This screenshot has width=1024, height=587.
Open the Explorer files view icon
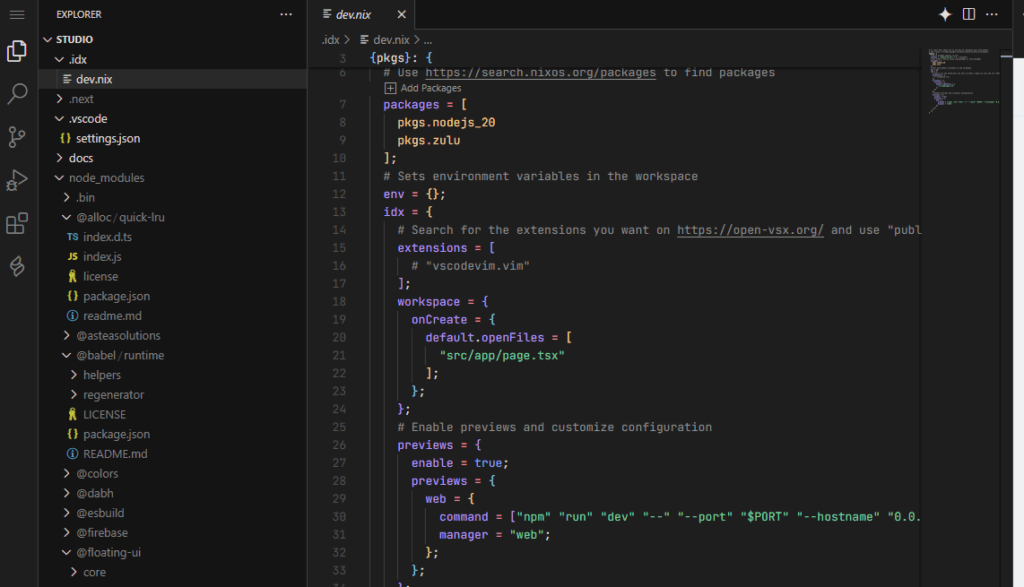[x=17, y=51]
